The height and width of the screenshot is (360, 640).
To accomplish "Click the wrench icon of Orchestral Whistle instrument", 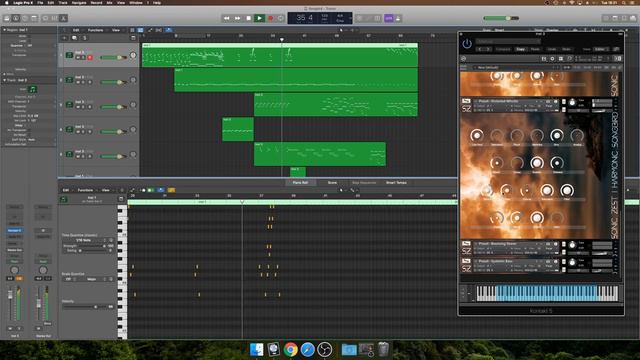I will click(466, 101).
